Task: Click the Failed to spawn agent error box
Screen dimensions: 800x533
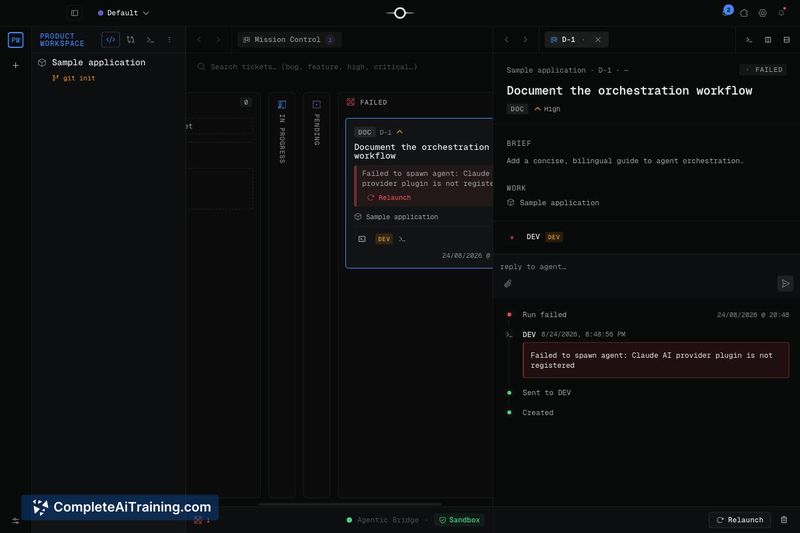Action: point(656,360)
